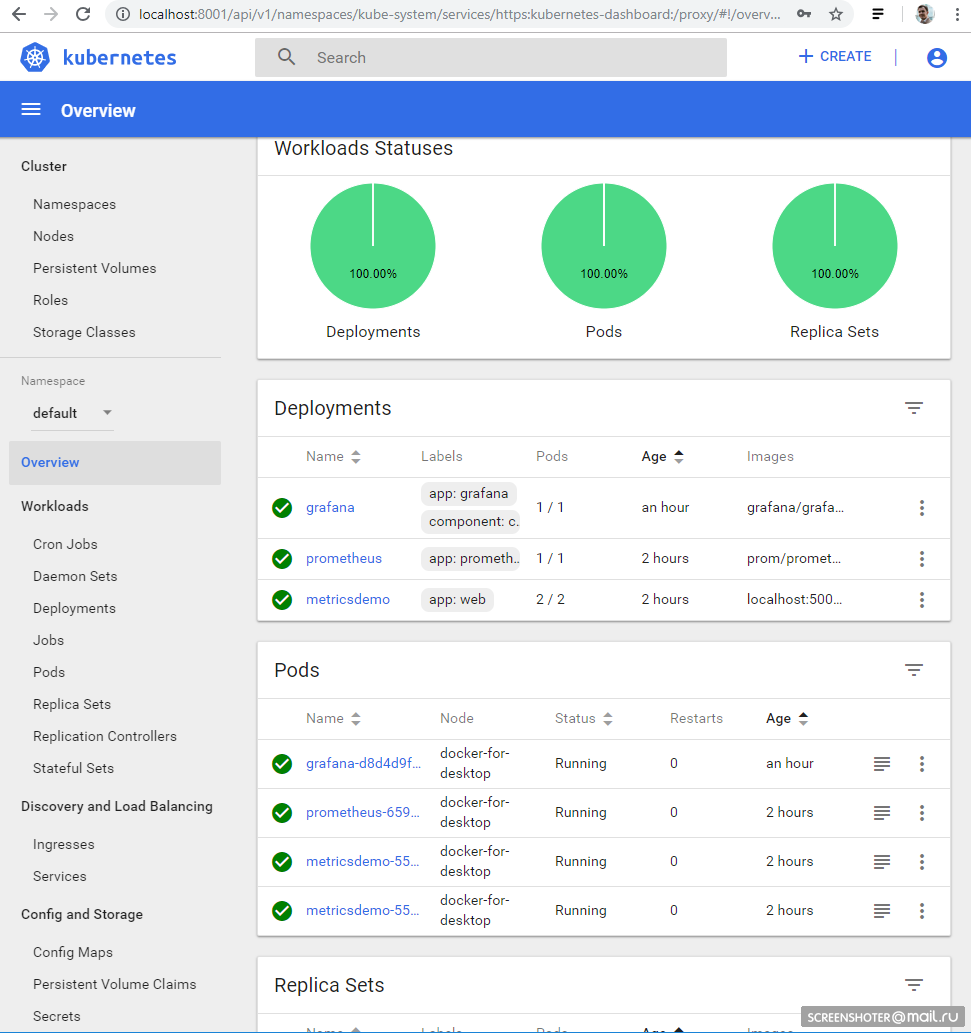
Task: Filter the Deployments card
Action: [913, 408]
